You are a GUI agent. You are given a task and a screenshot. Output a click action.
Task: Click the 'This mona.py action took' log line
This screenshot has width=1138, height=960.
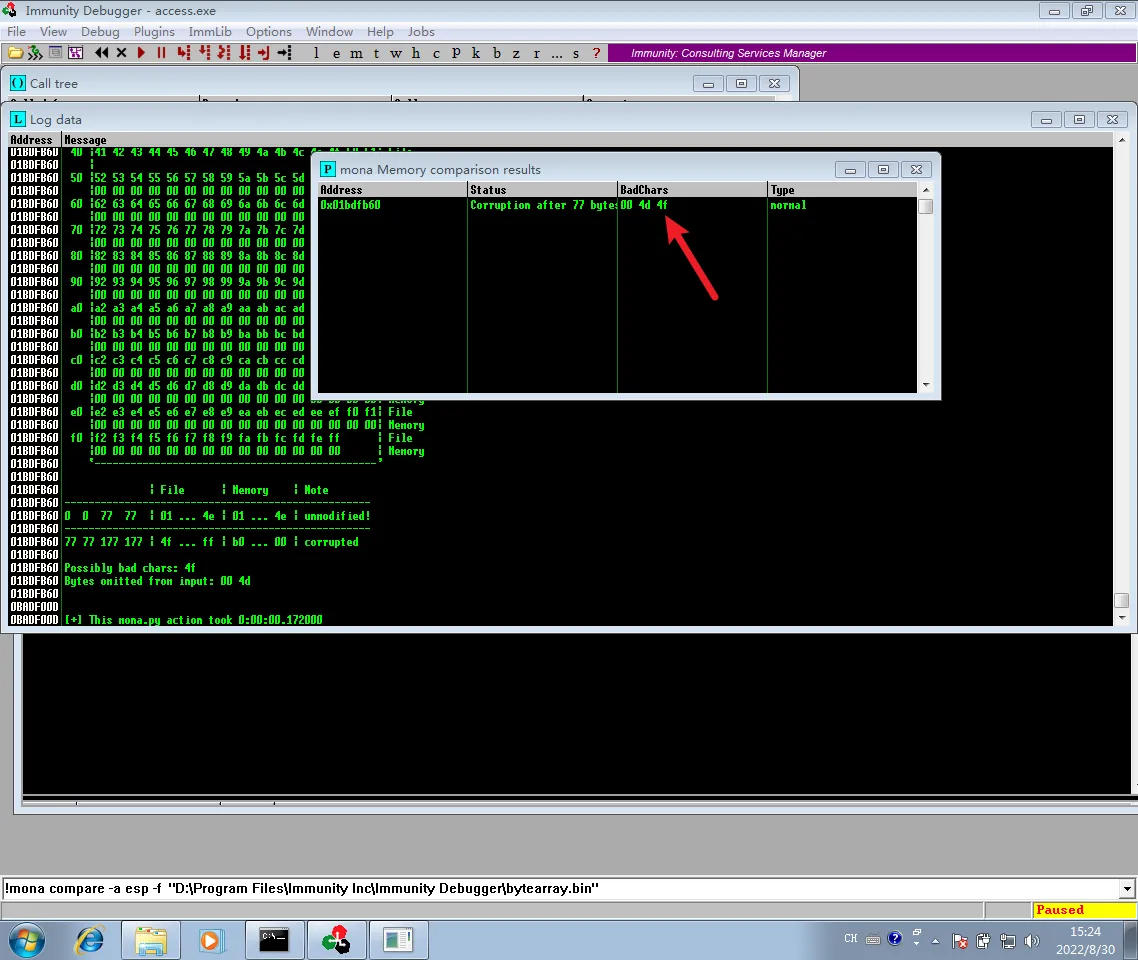coord(193,620)
